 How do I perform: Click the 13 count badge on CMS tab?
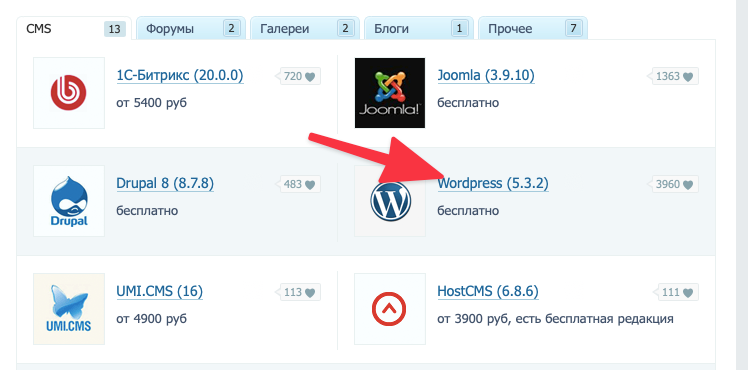pyautogui.click(x=115, y=29)
